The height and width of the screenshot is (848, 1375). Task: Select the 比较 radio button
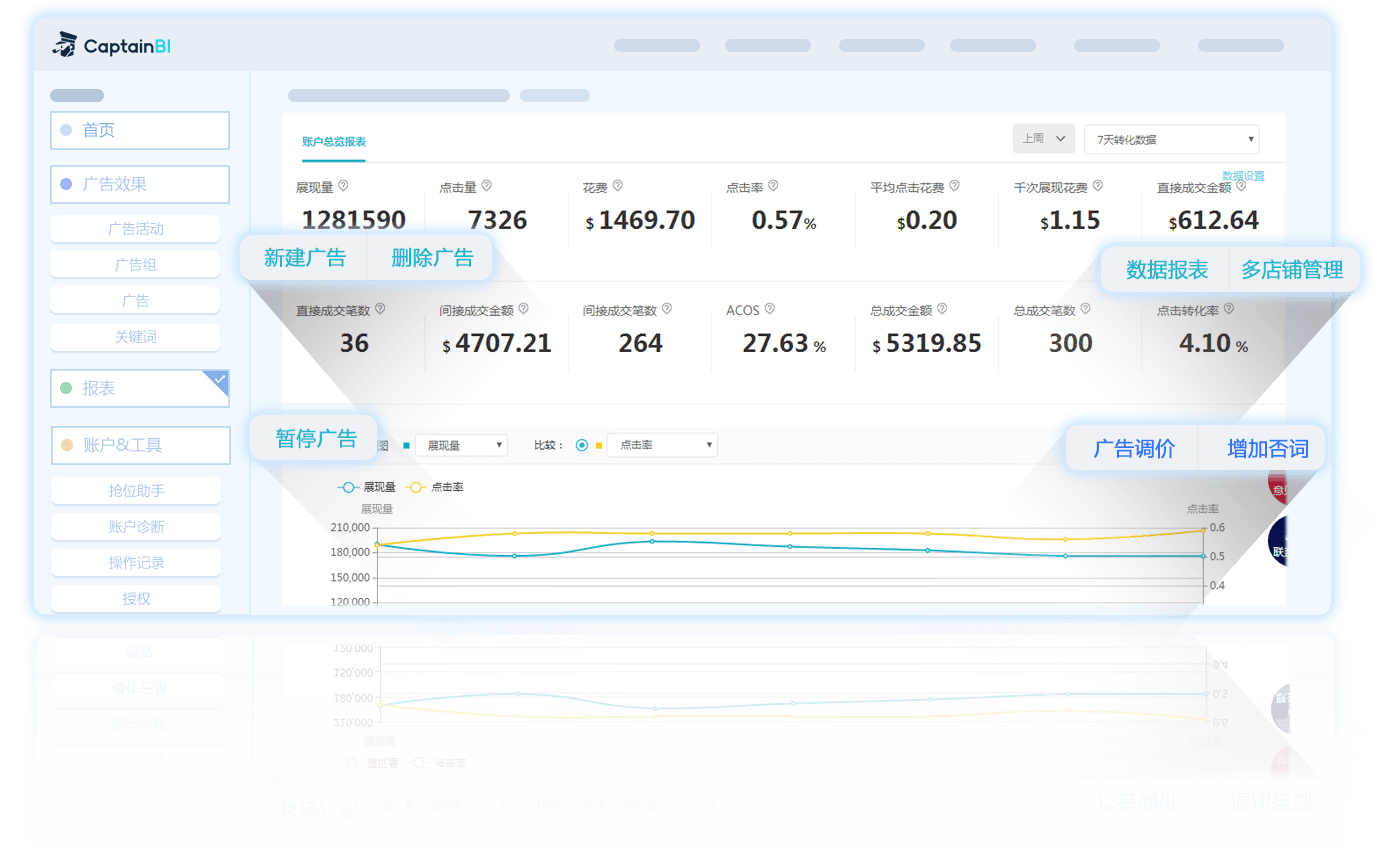[x=582, y=445]
